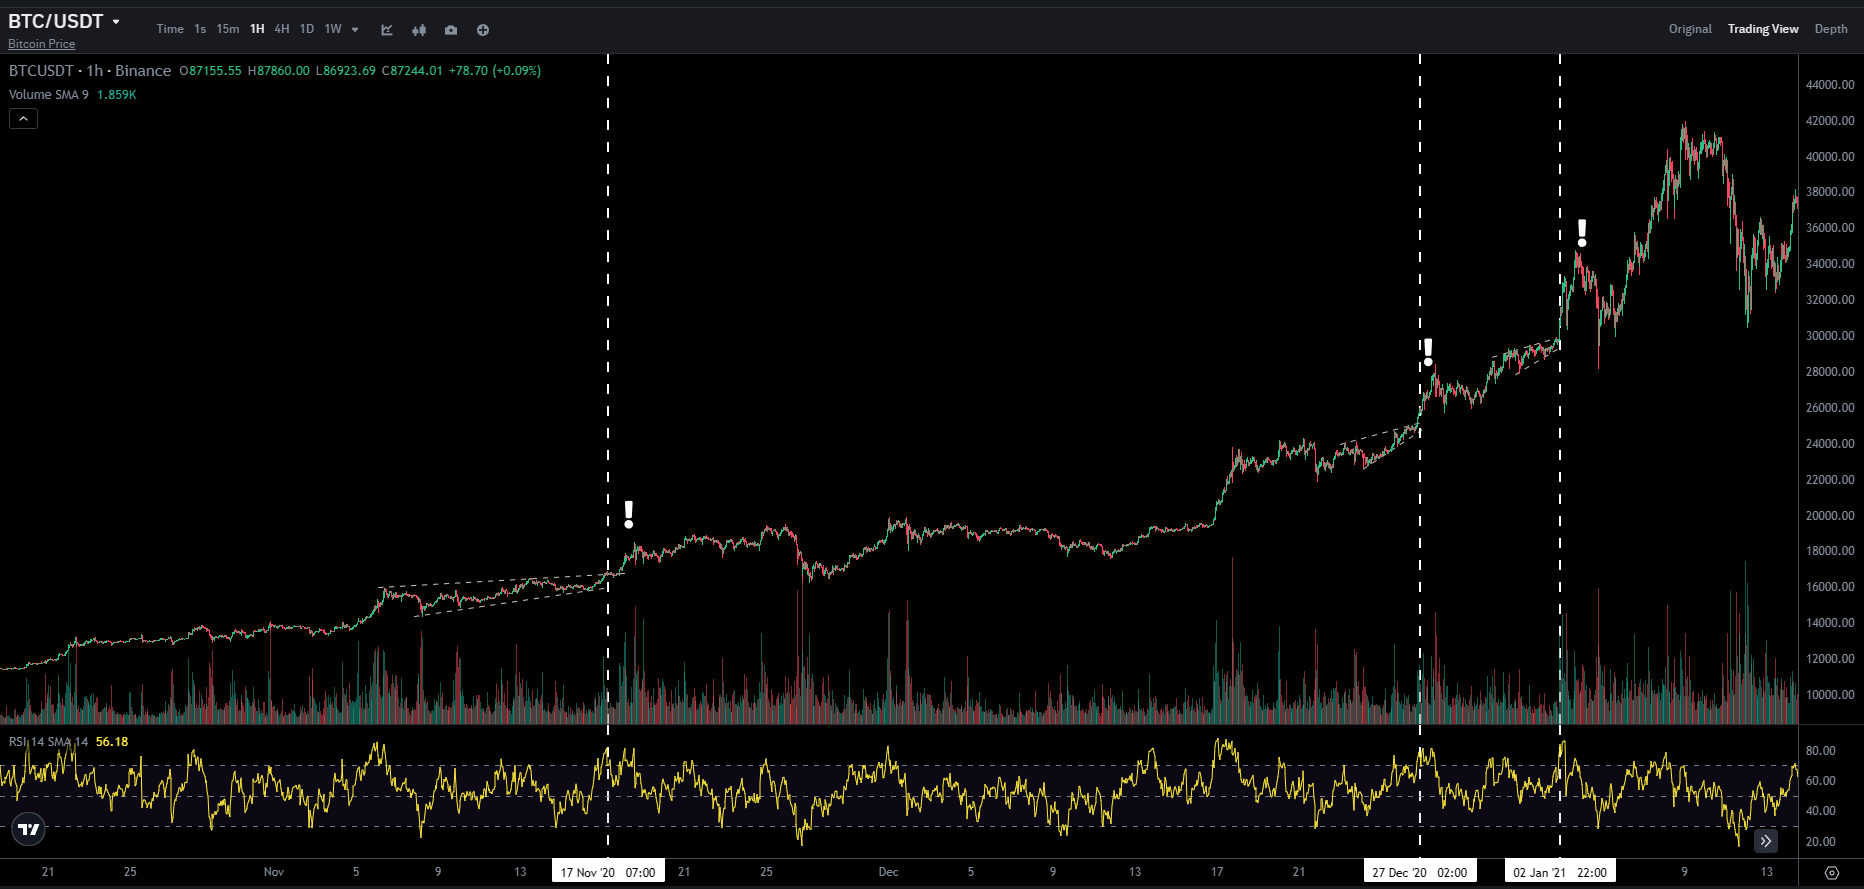Click the low value L86923.69
Screen dimensions: 1864x889
pos(346,71)
